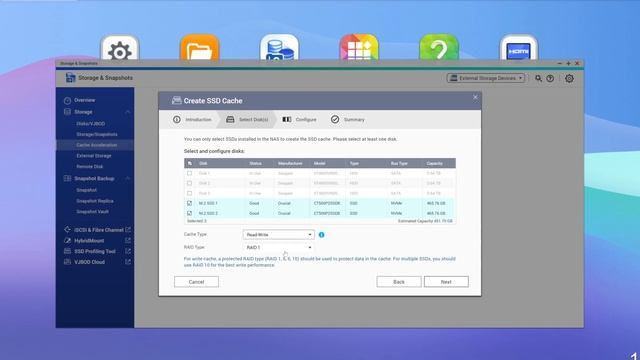
Task: Go to the Configure wizard step
Action: (x=300, y=120)
